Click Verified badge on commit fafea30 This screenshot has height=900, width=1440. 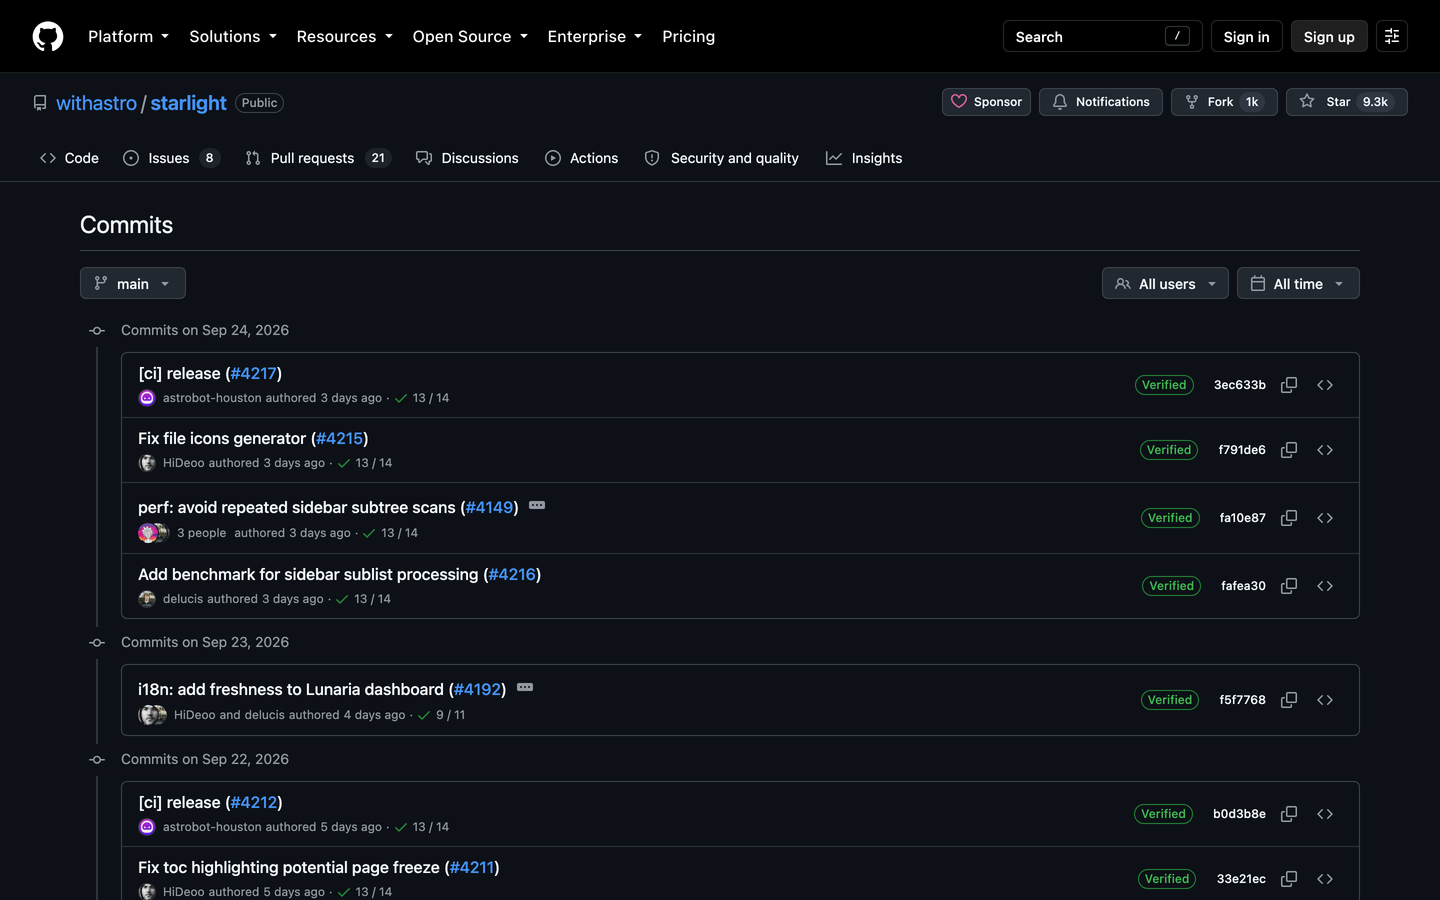click(1171, 586)
